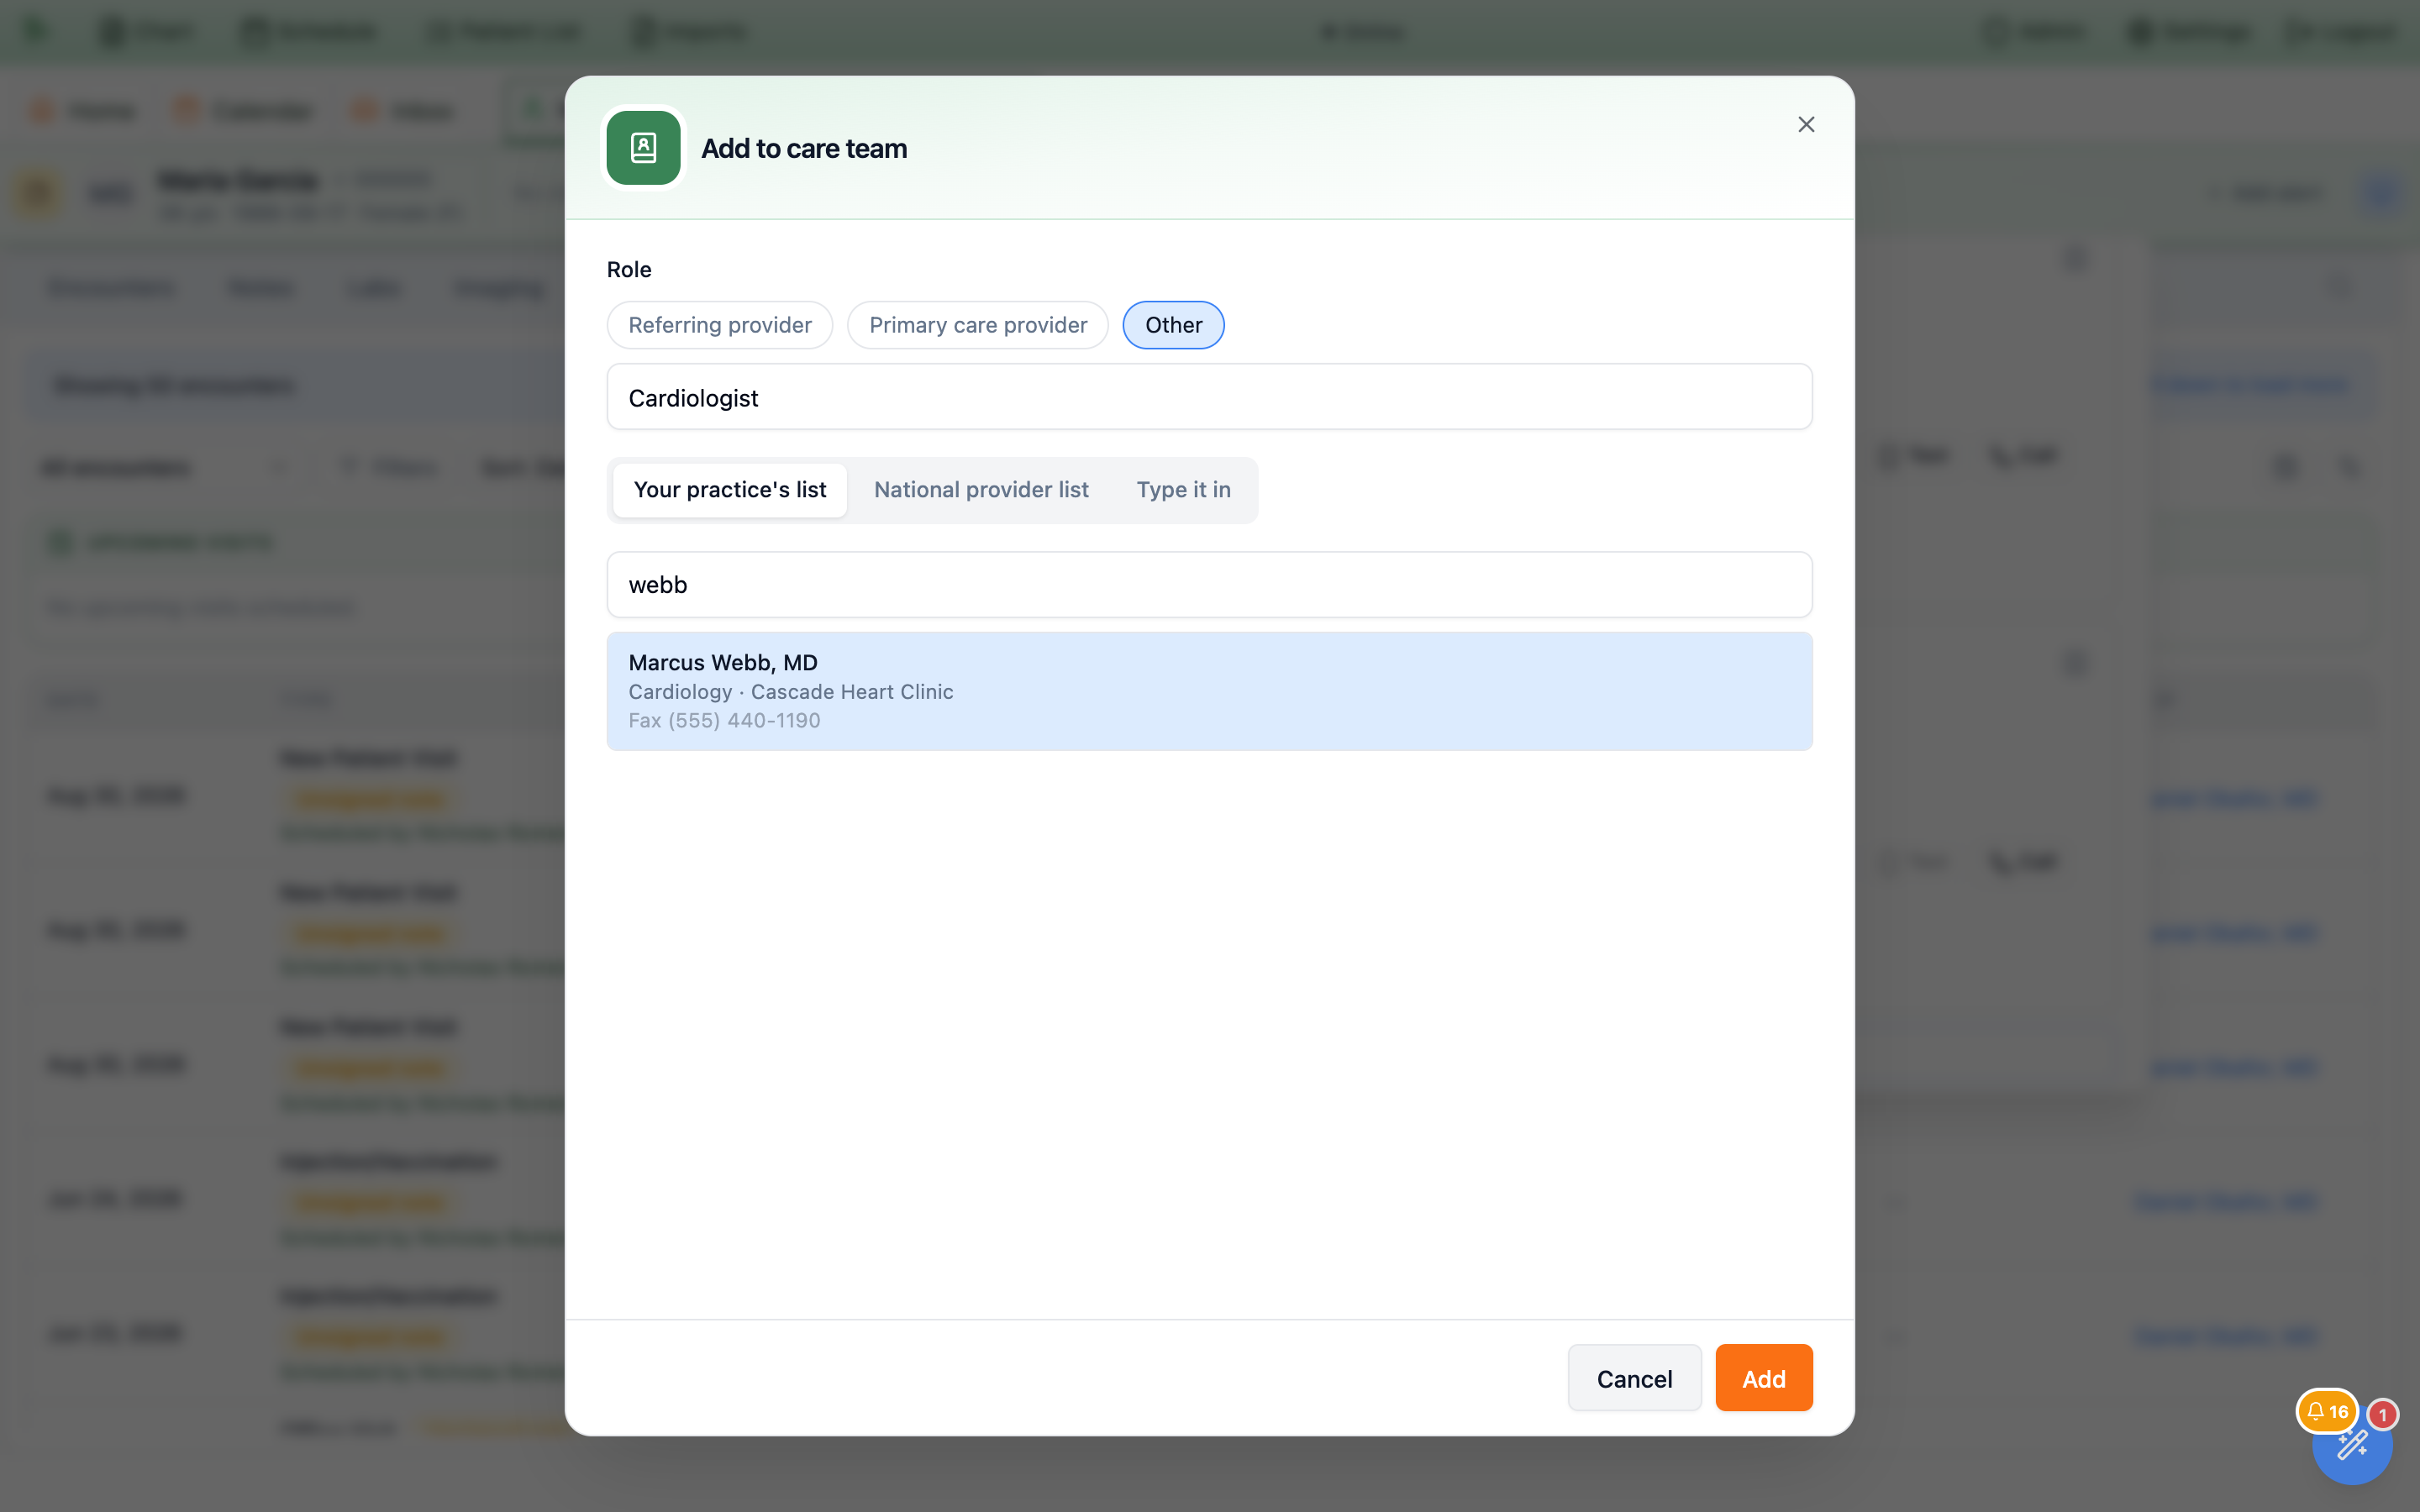Focus the webb provider search field

[x=1209, y=585]
